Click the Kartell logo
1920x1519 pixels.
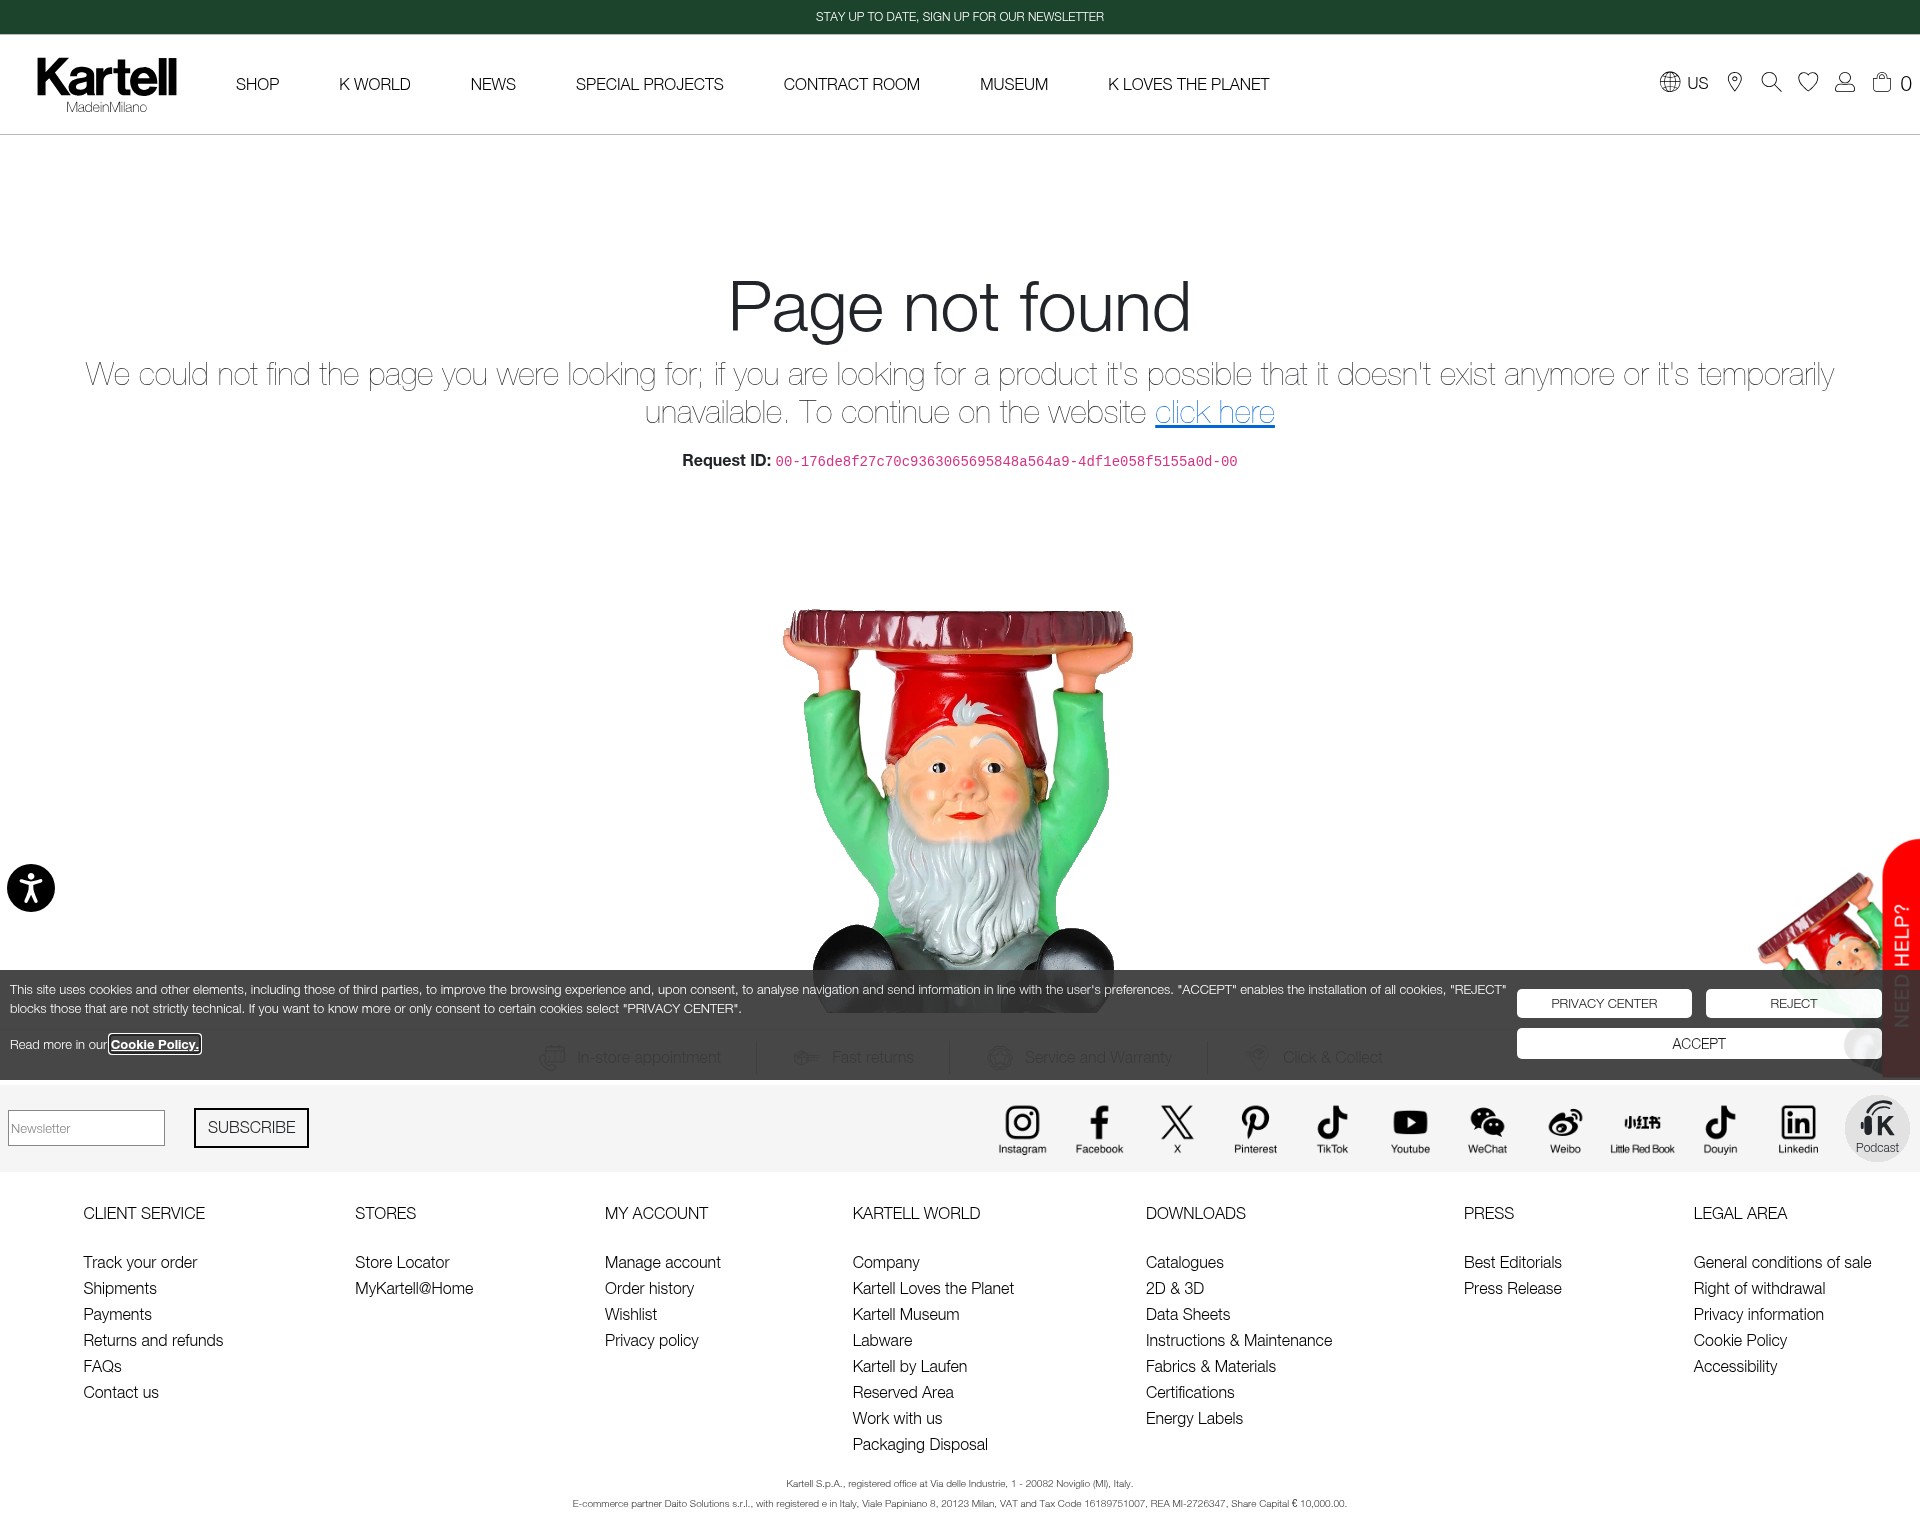[107, 85]
